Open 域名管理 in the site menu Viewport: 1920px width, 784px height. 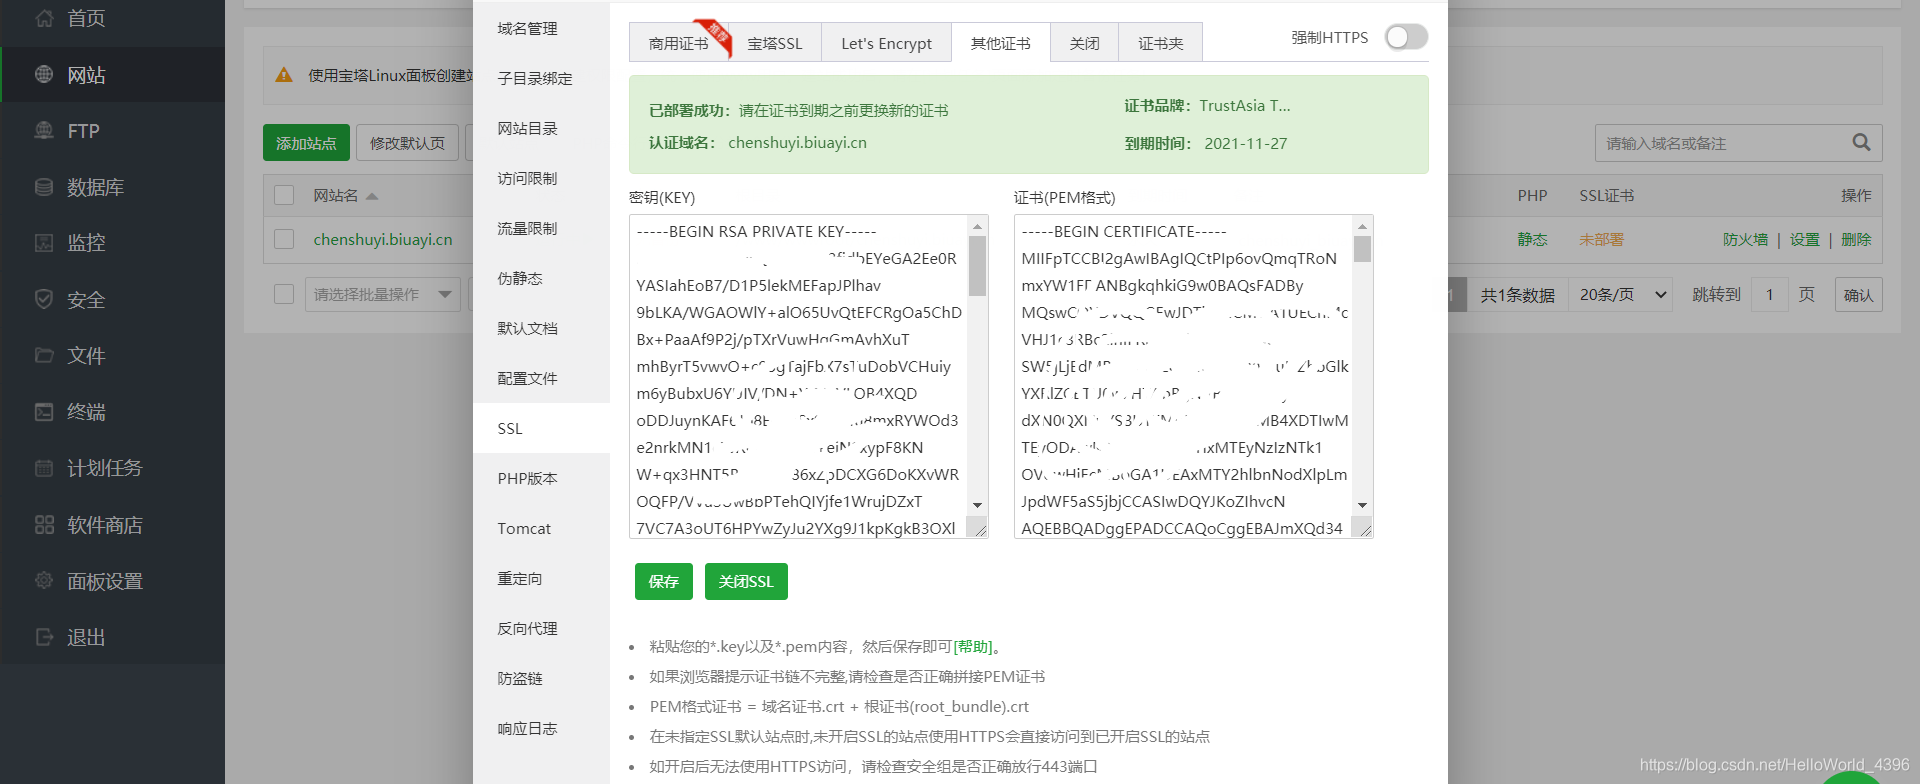coord(541,28)
